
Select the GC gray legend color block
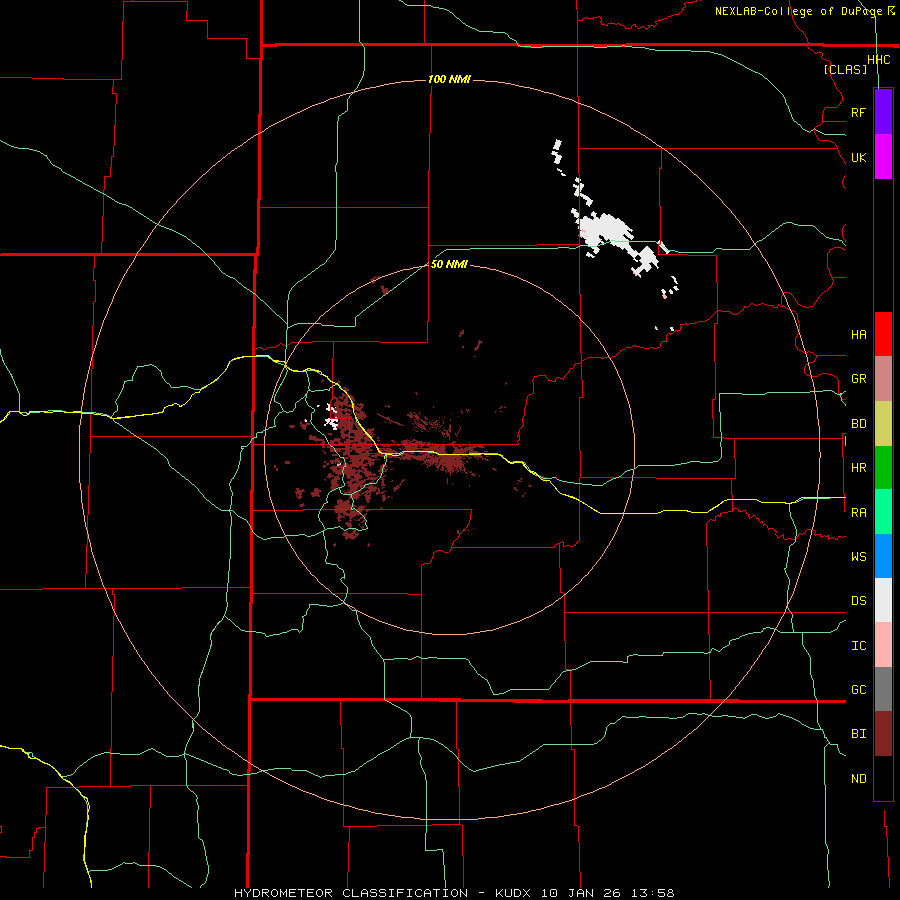tap(883, 689)
